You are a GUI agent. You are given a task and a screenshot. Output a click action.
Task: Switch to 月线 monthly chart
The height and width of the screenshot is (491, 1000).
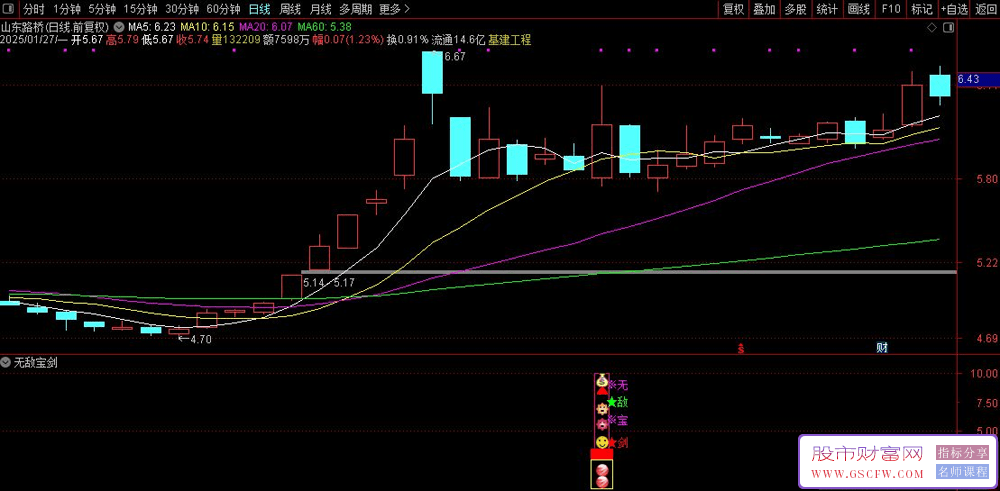point(320,9)
